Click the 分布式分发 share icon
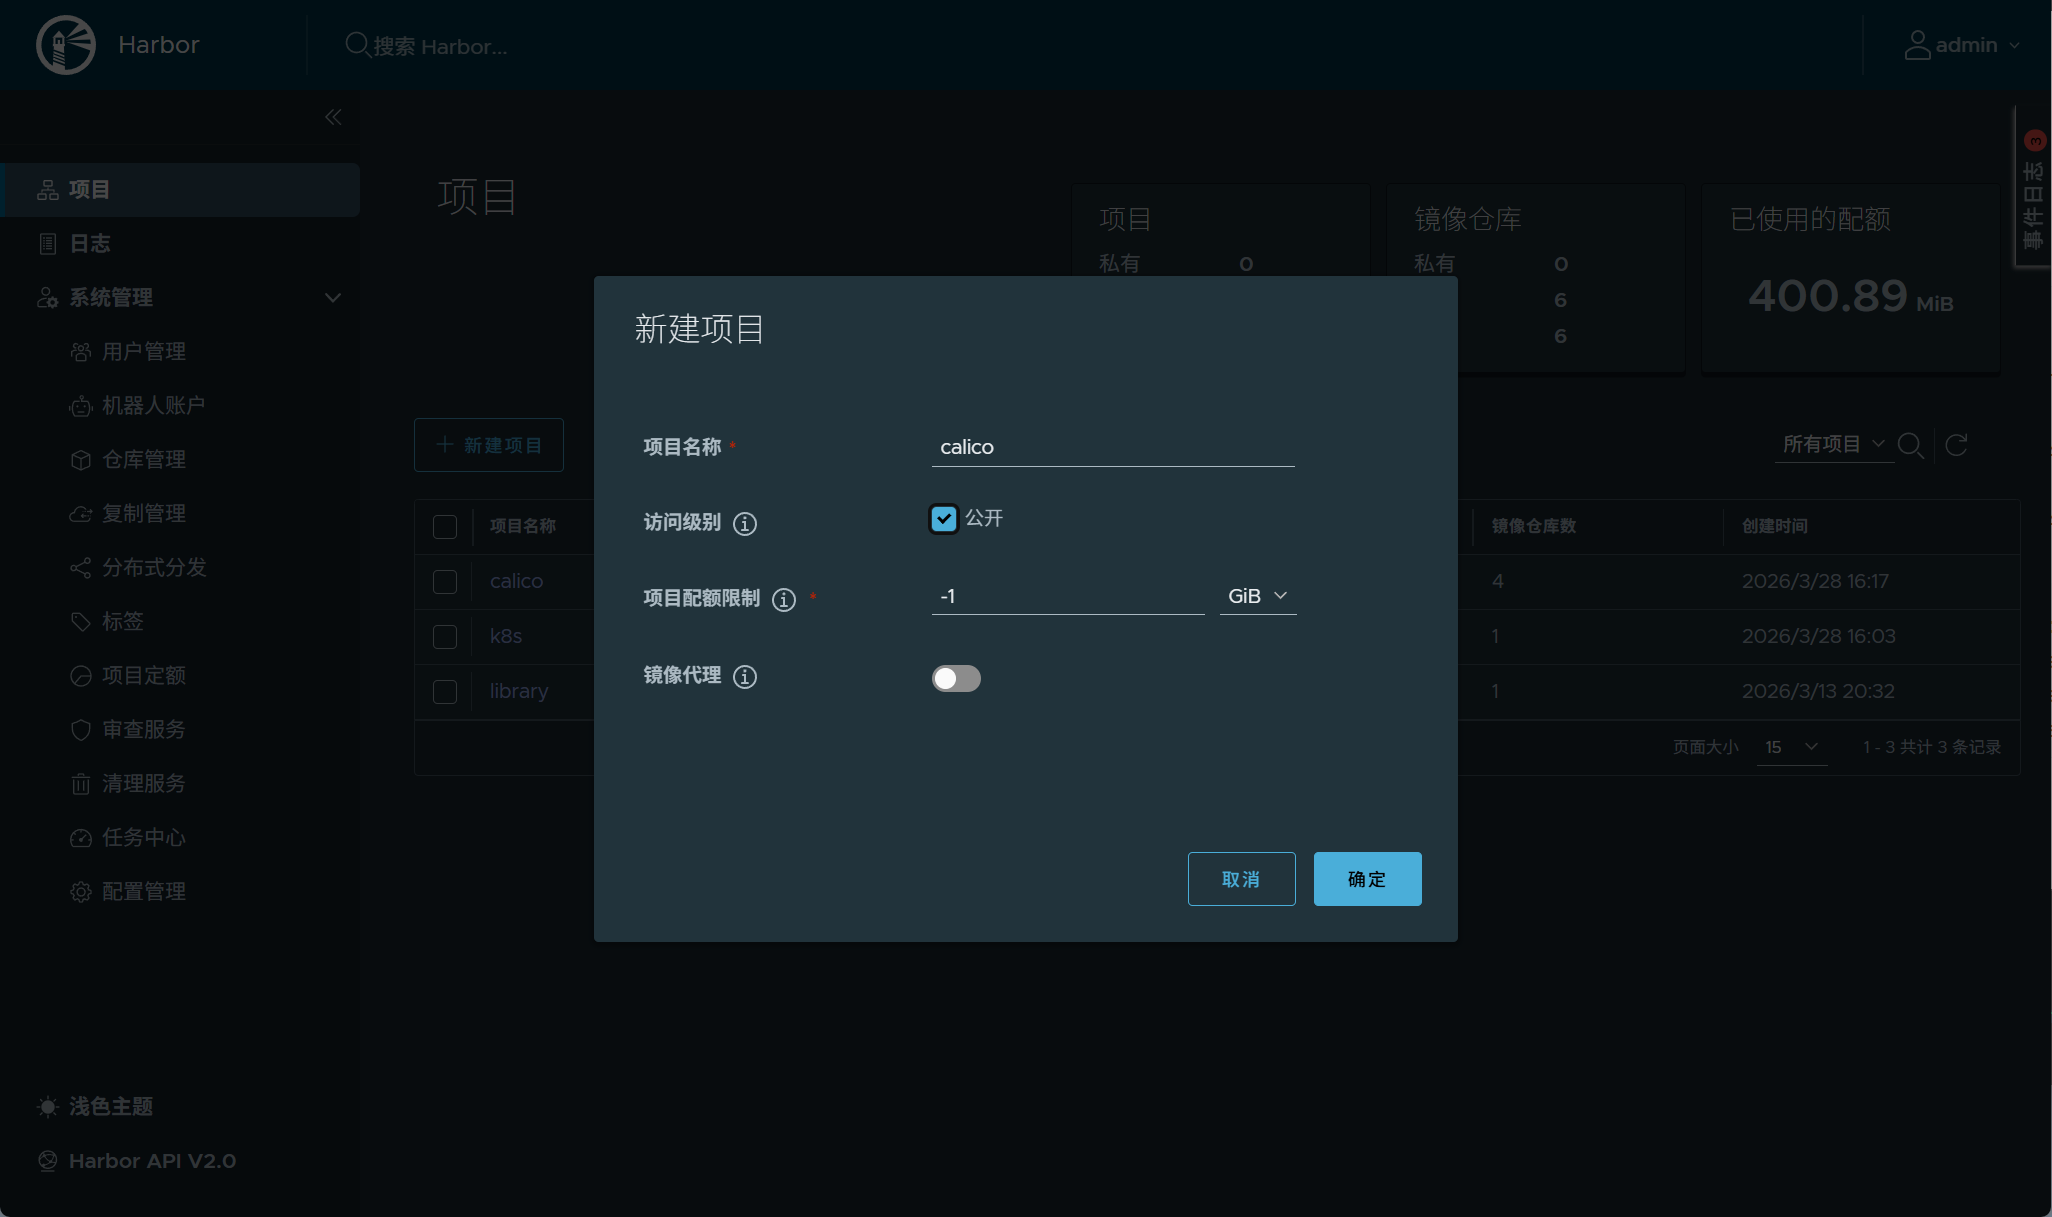The width and height of the screenshot is (2052, 1217). point(81,568)
